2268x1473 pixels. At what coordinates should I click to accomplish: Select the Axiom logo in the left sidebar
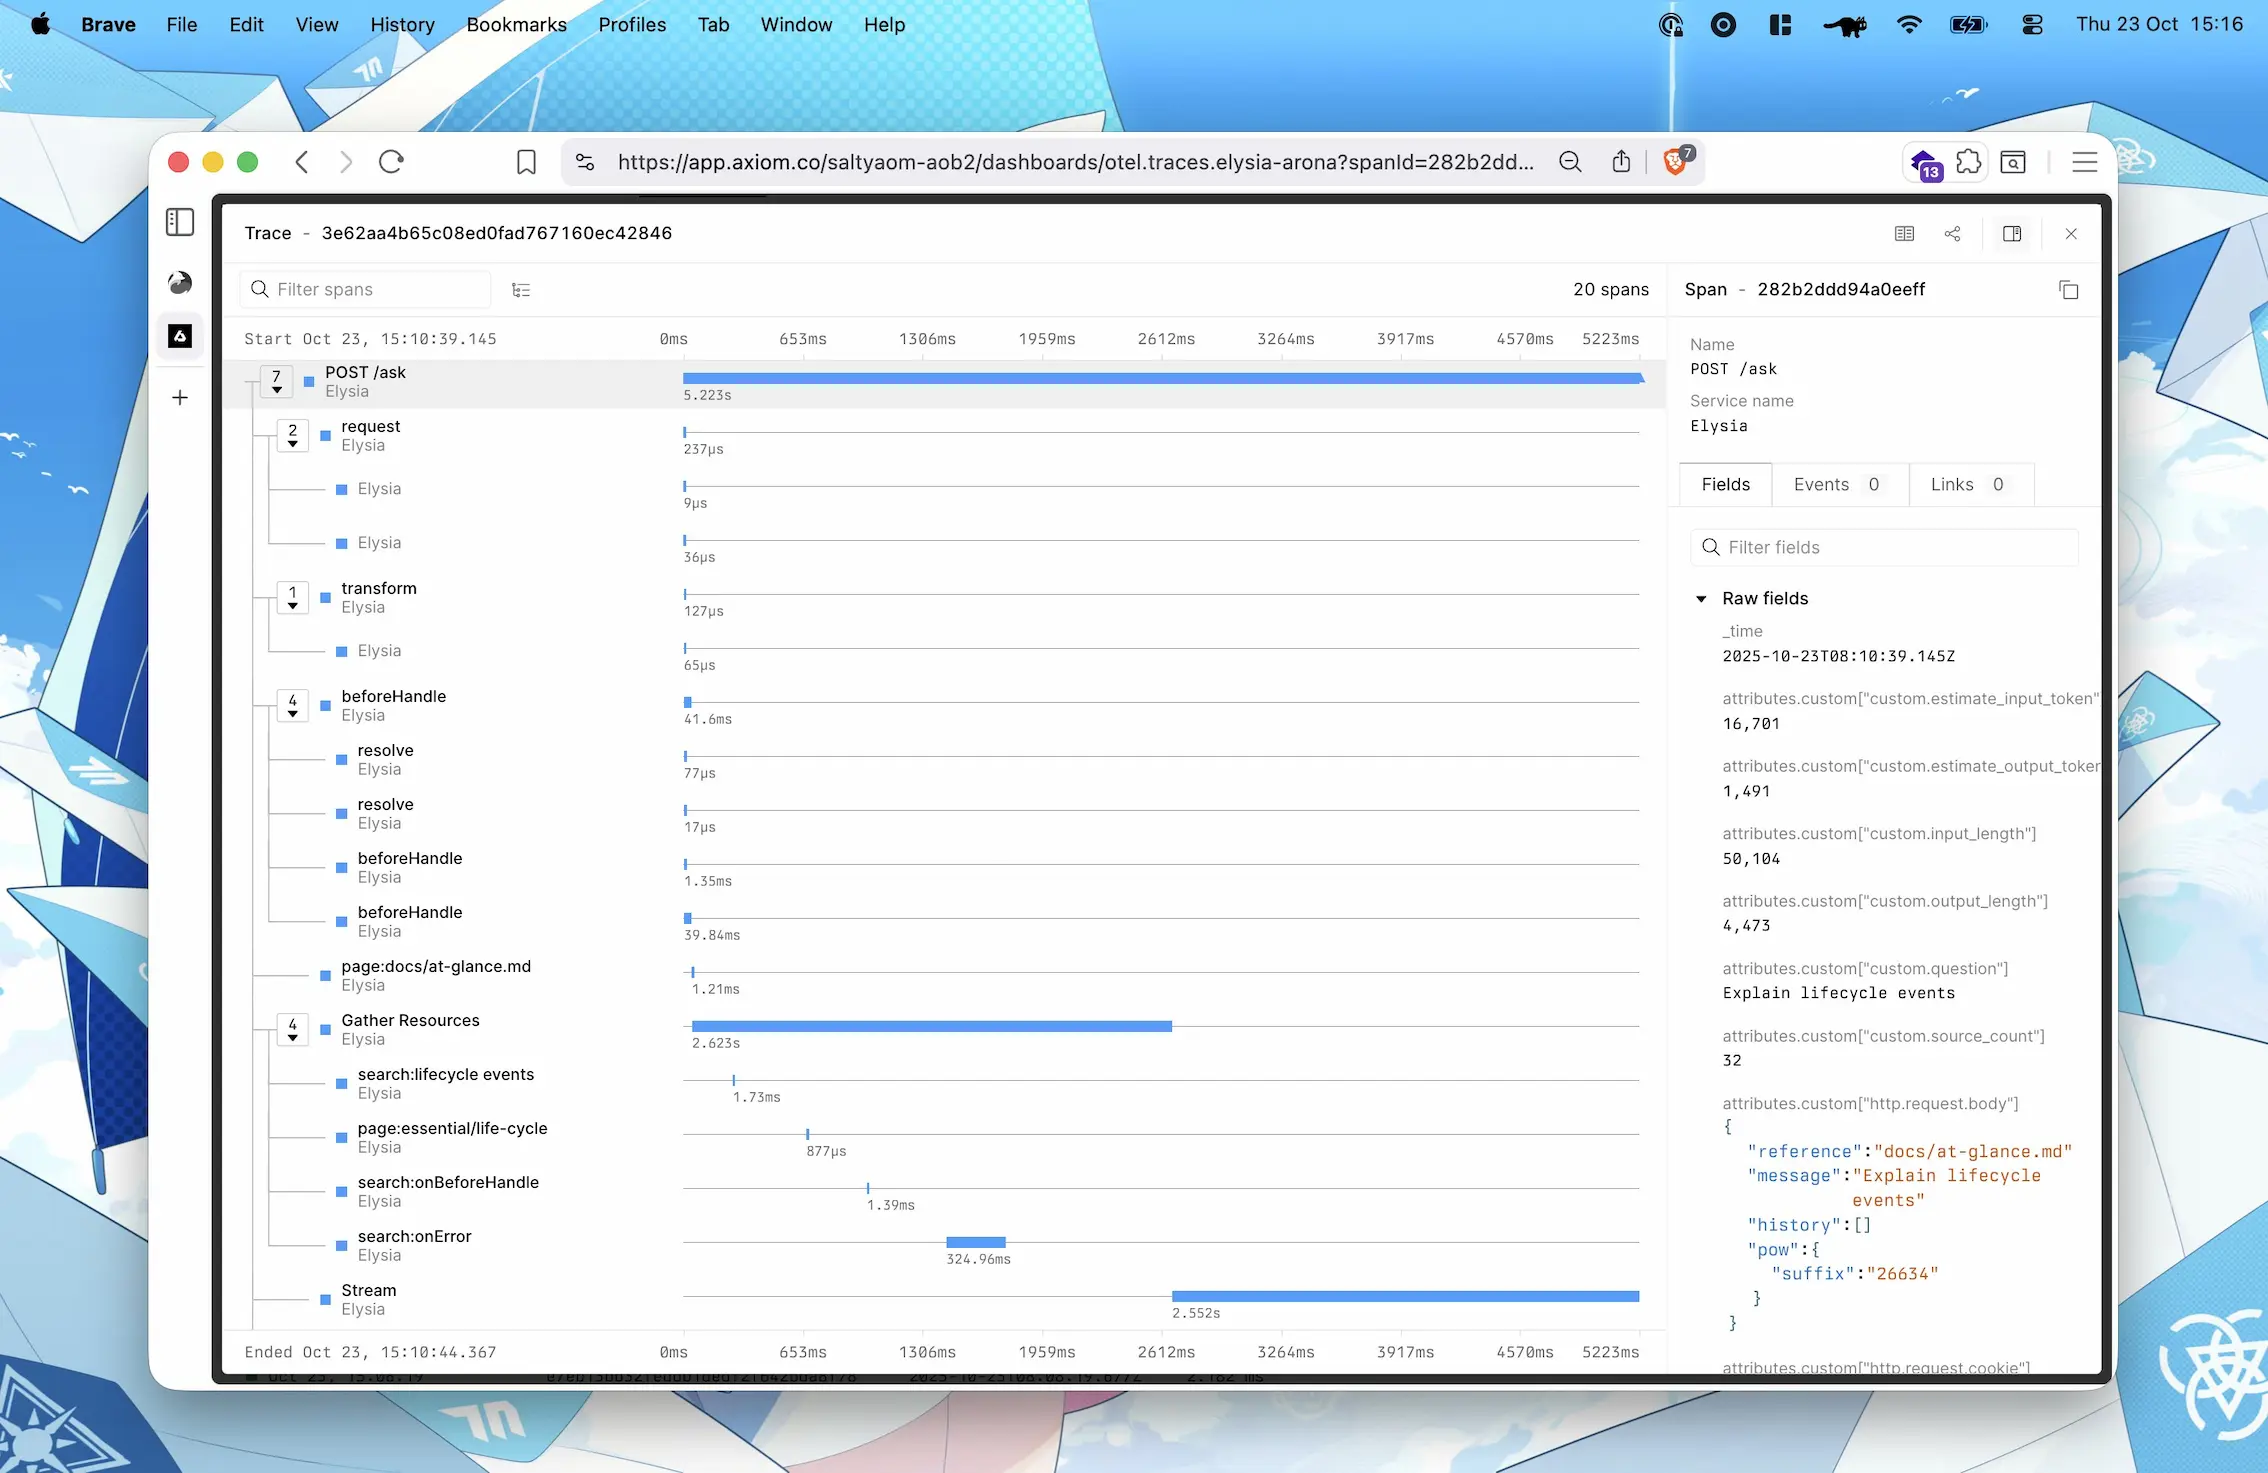pos(180,337)
